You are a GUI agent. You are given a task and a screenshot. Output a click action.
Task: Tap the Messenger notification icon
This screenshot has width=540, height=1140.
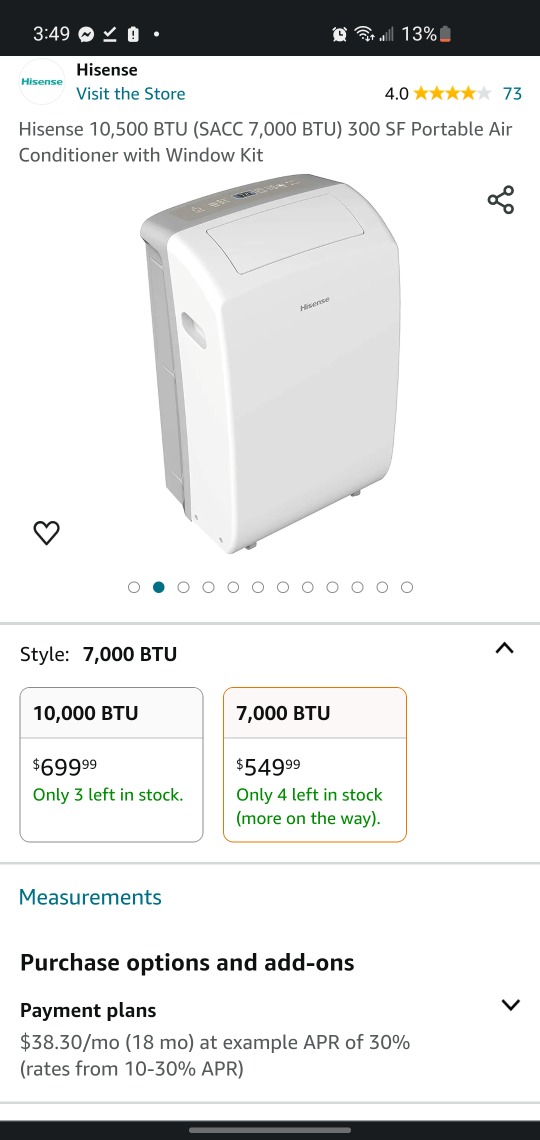[x=86, y=34]
